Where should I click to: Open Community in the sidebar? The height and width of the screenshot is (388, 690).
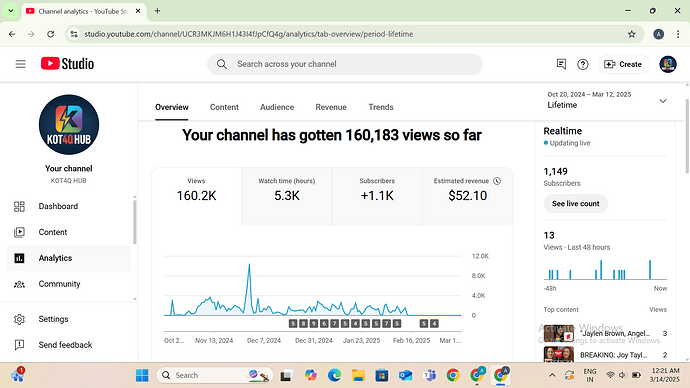coord(69,284)
